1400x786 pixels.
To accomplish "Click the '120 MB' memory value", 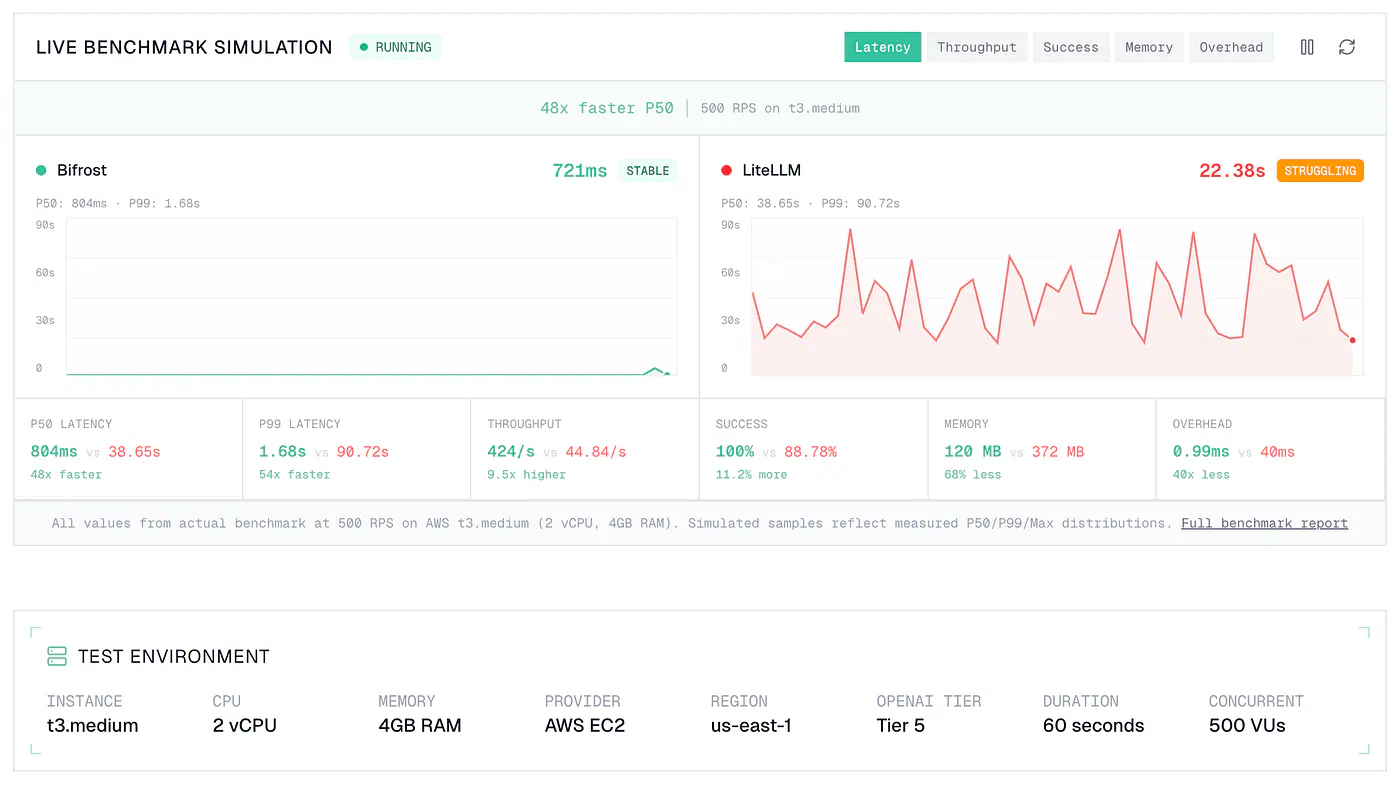I will (x=972, y=452).
